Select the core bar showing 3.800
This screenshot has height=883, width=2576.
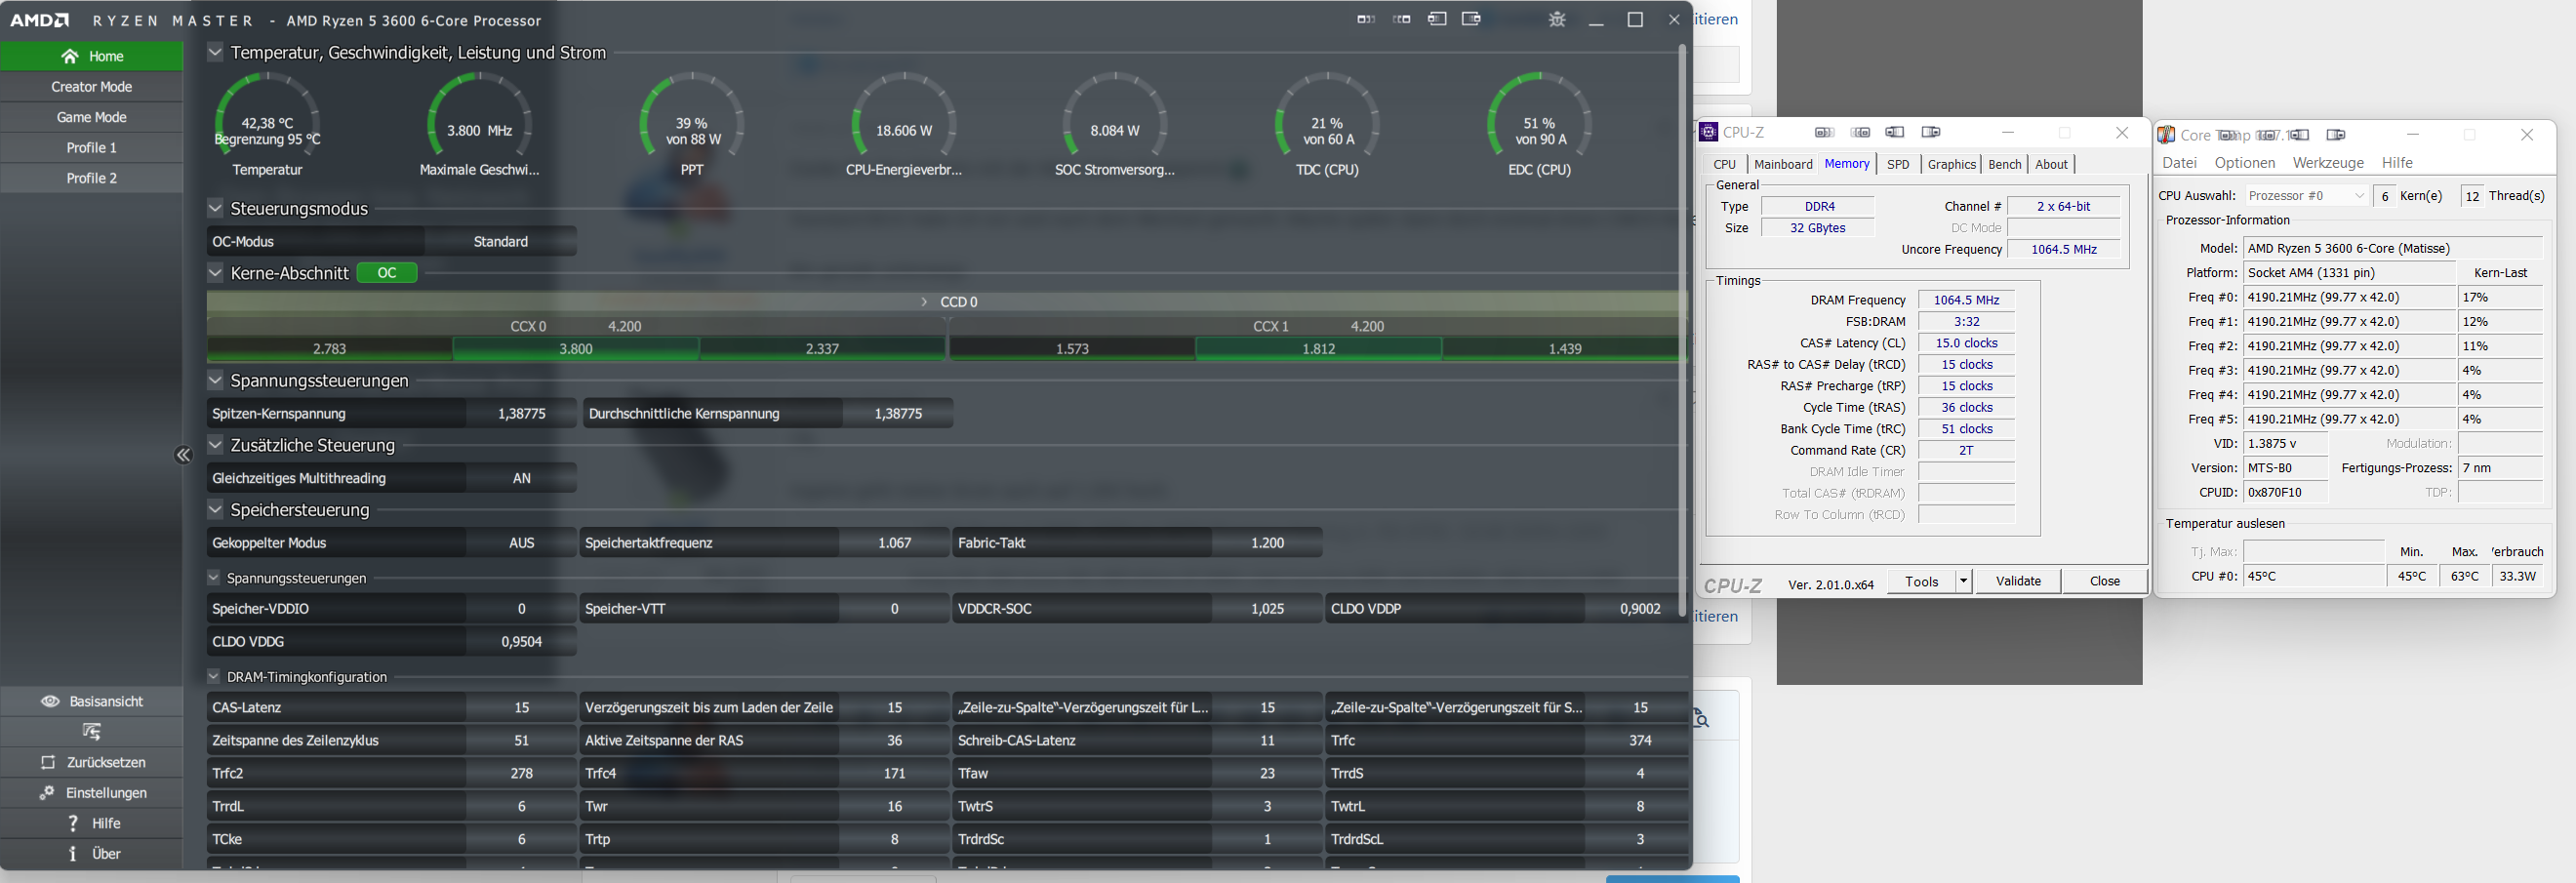(576, 349)
